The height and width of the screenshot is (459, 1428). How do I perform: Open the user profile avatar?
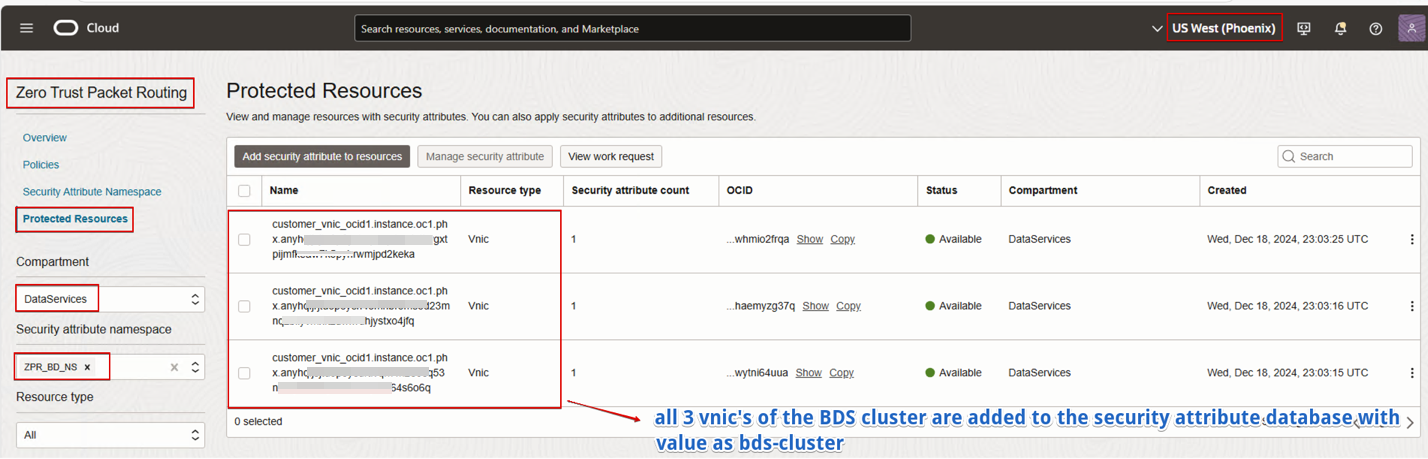(x=1412, y=28)
